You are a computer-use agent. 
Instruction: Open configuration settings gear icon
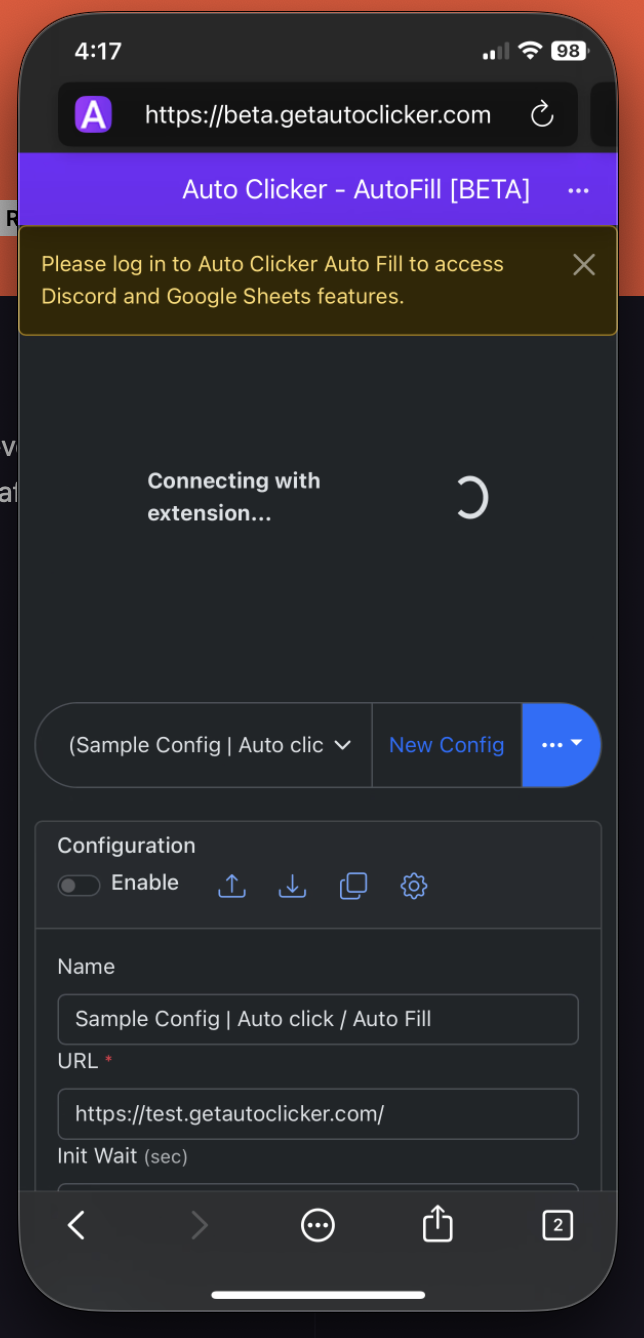point(414,886)
